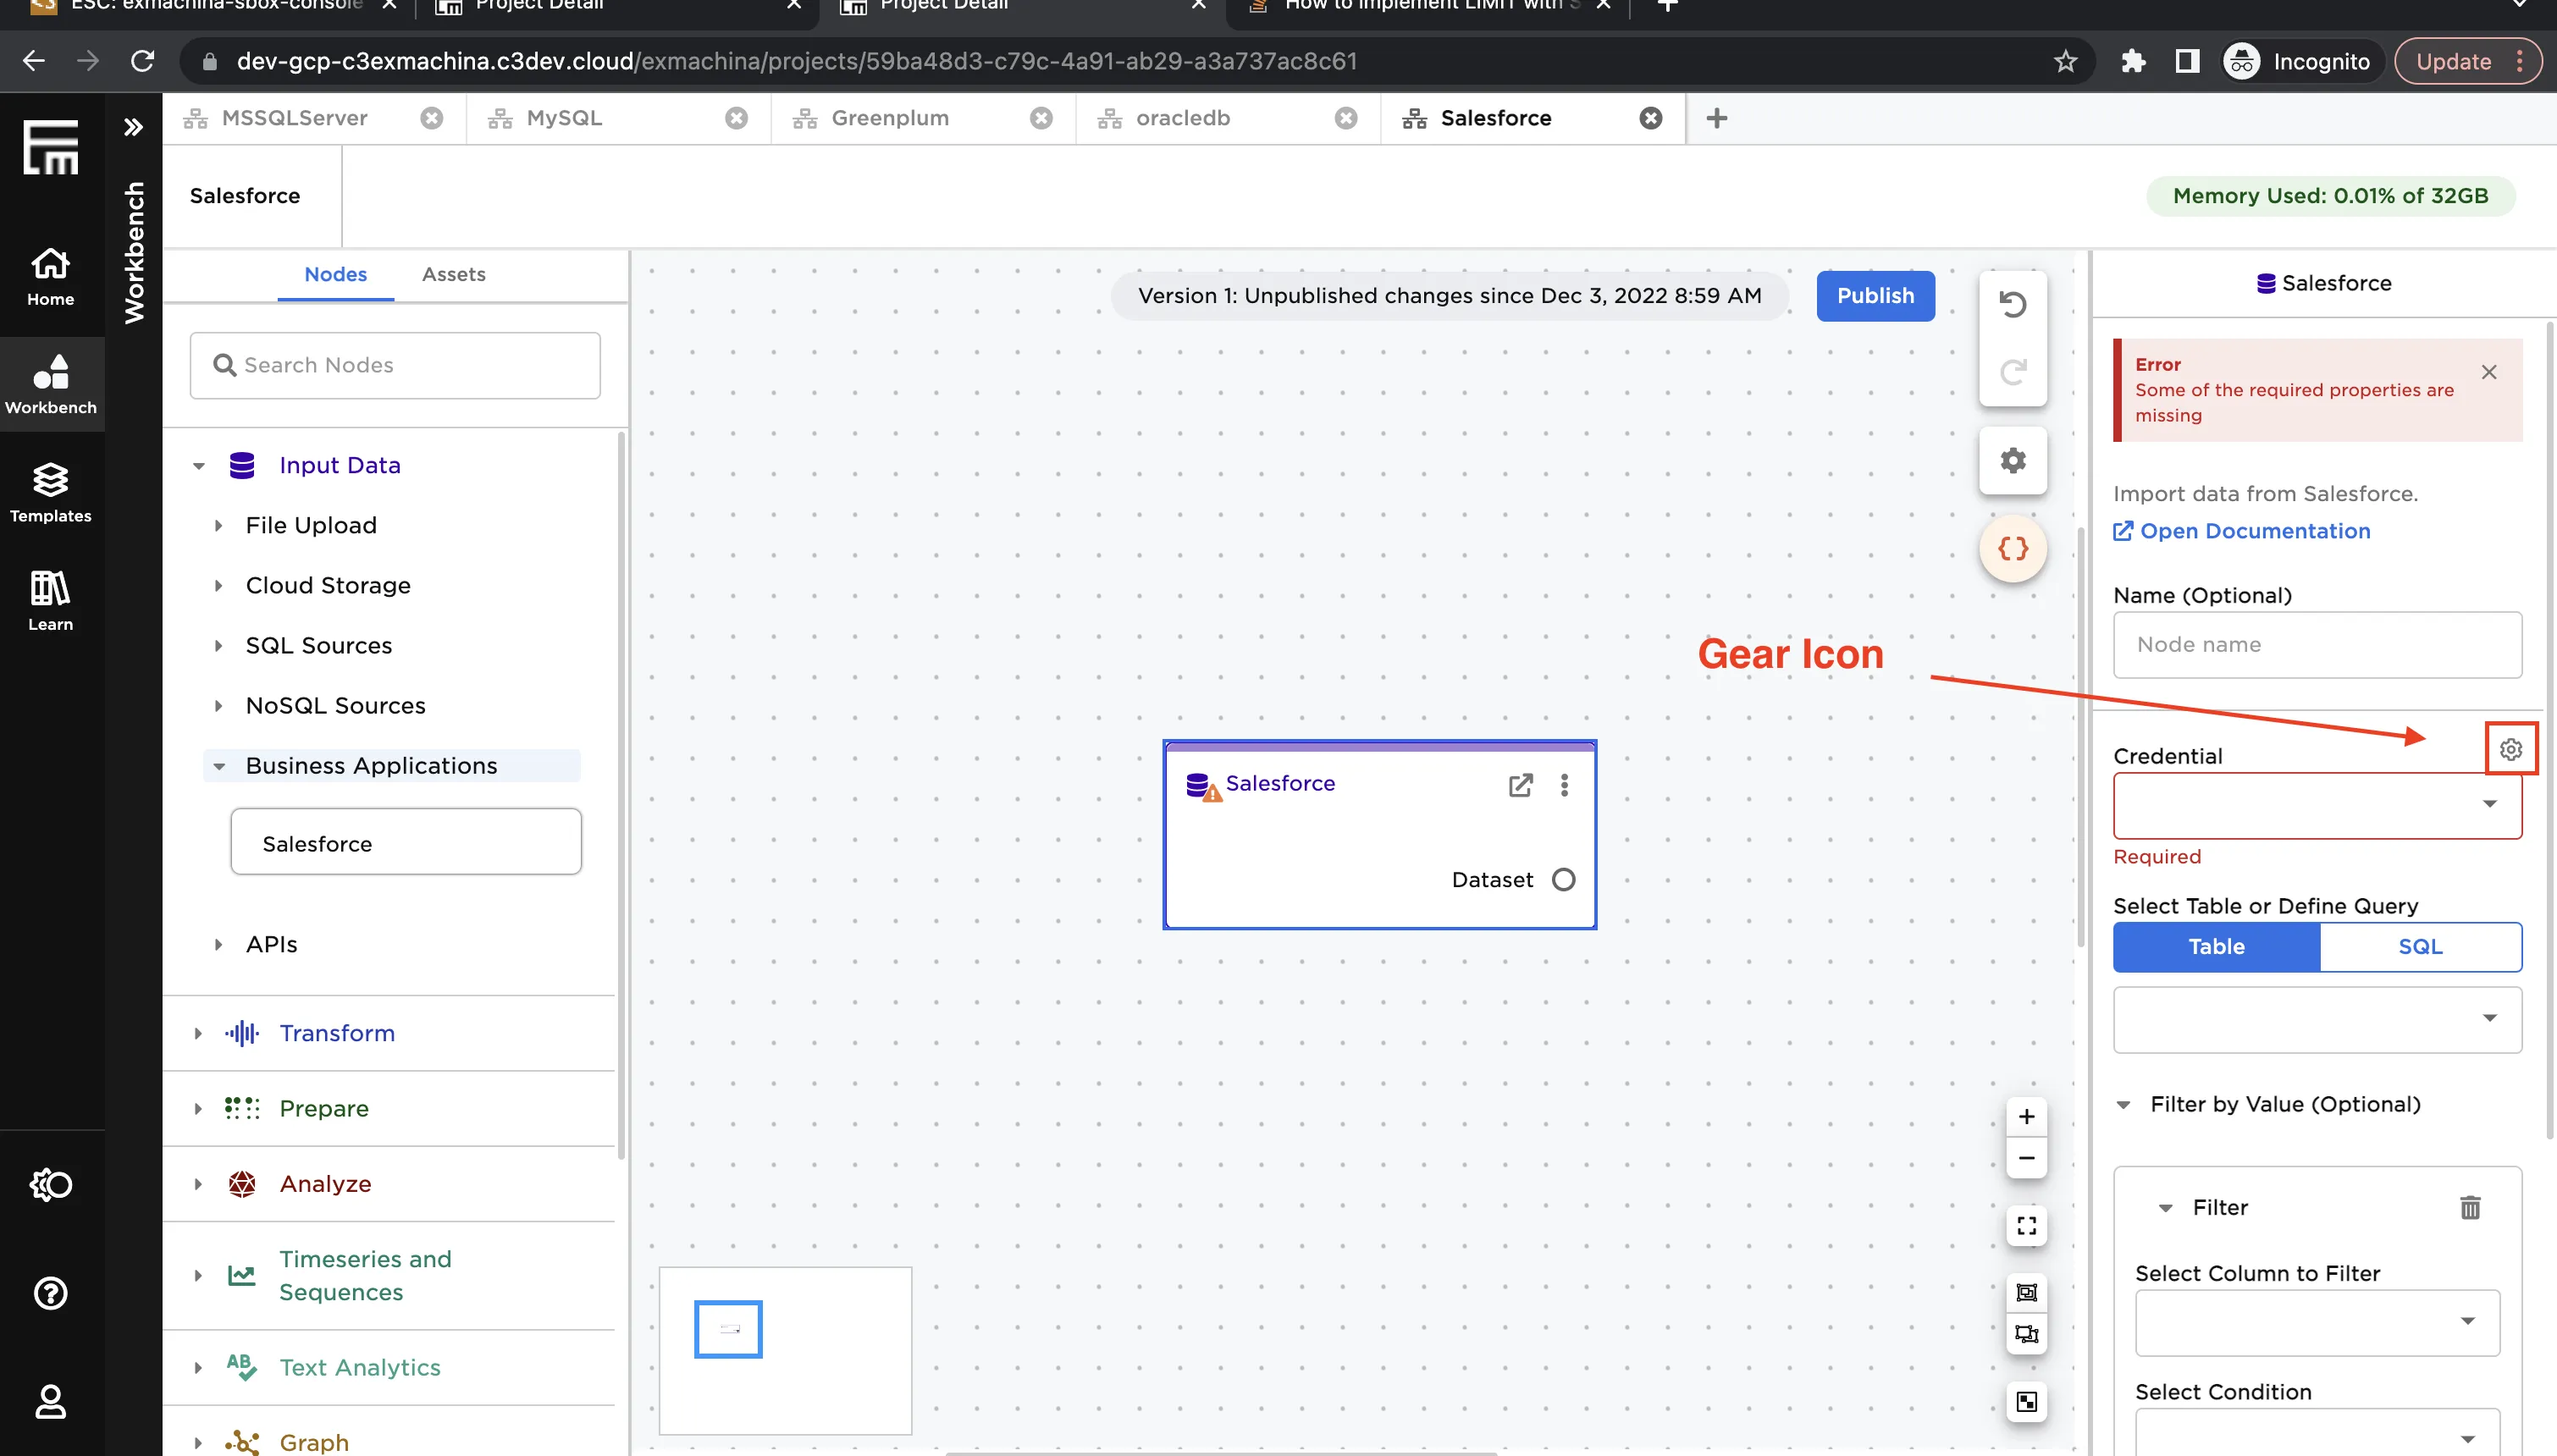The height and width of the screenshot is (1456, 2557).
Task: Click the orange curly braces code icon
Action: coord(2012,548)
